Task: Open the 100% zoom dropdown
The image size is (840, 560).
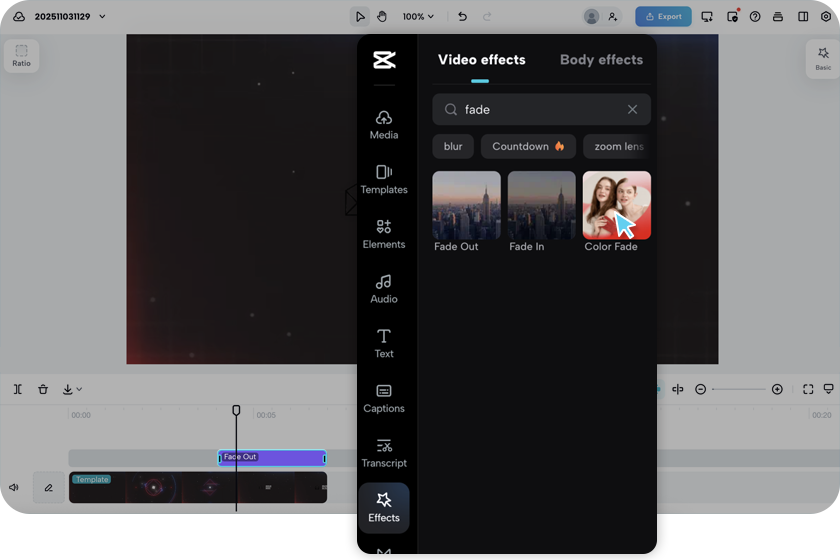Action: [x=418, y=17]
